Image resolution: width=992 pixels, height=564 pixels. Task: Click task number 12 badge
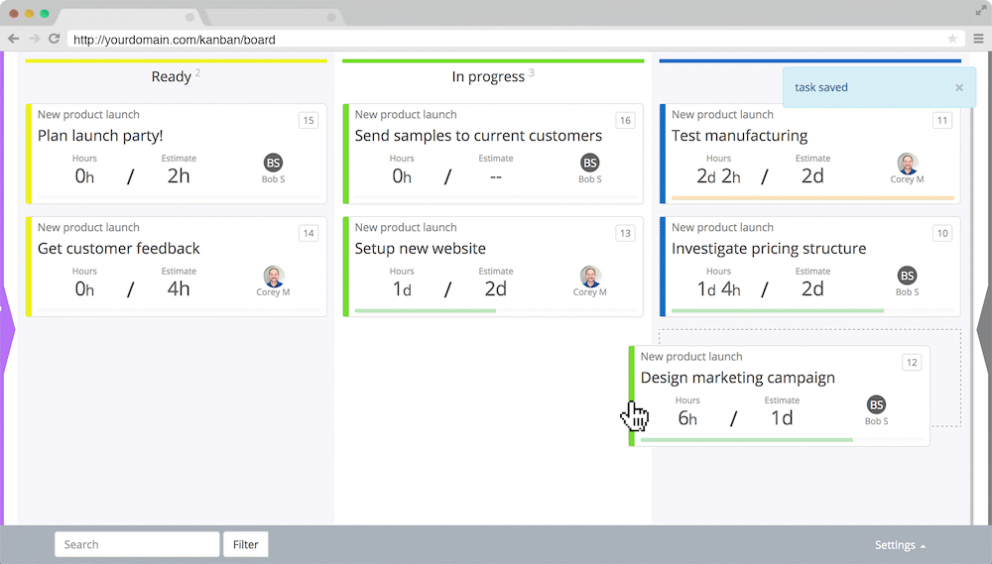coord(912,362)
